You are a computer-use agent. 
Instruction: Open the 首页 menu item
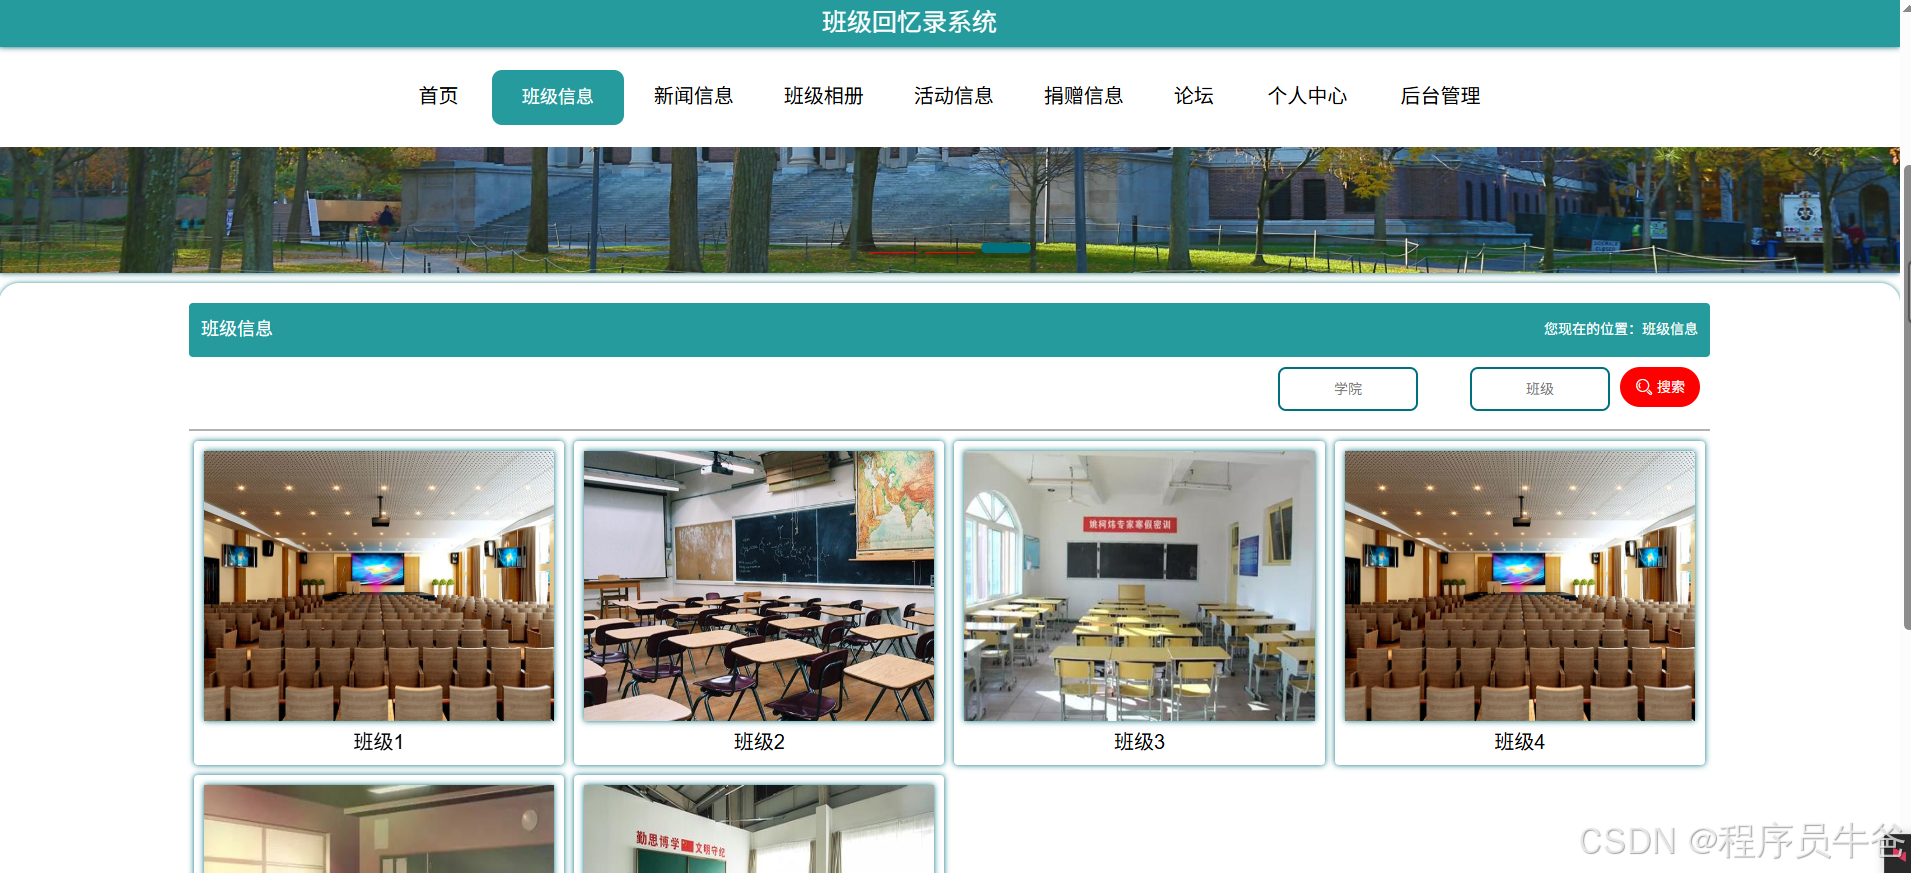coord(438,96)
